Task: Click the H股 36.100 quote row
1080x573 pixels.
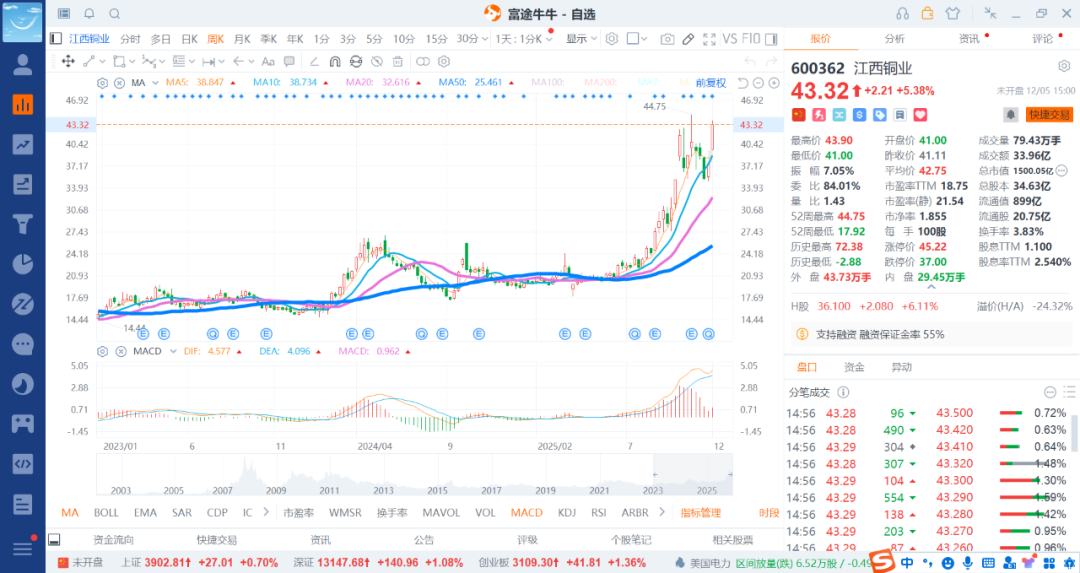Action: (x=931, y=306)
